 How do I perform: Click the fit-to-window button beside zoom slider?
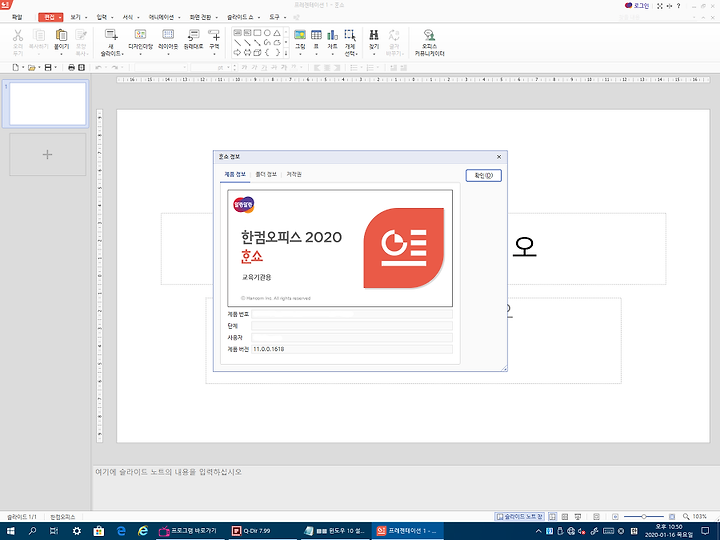(x=672, y=517)
